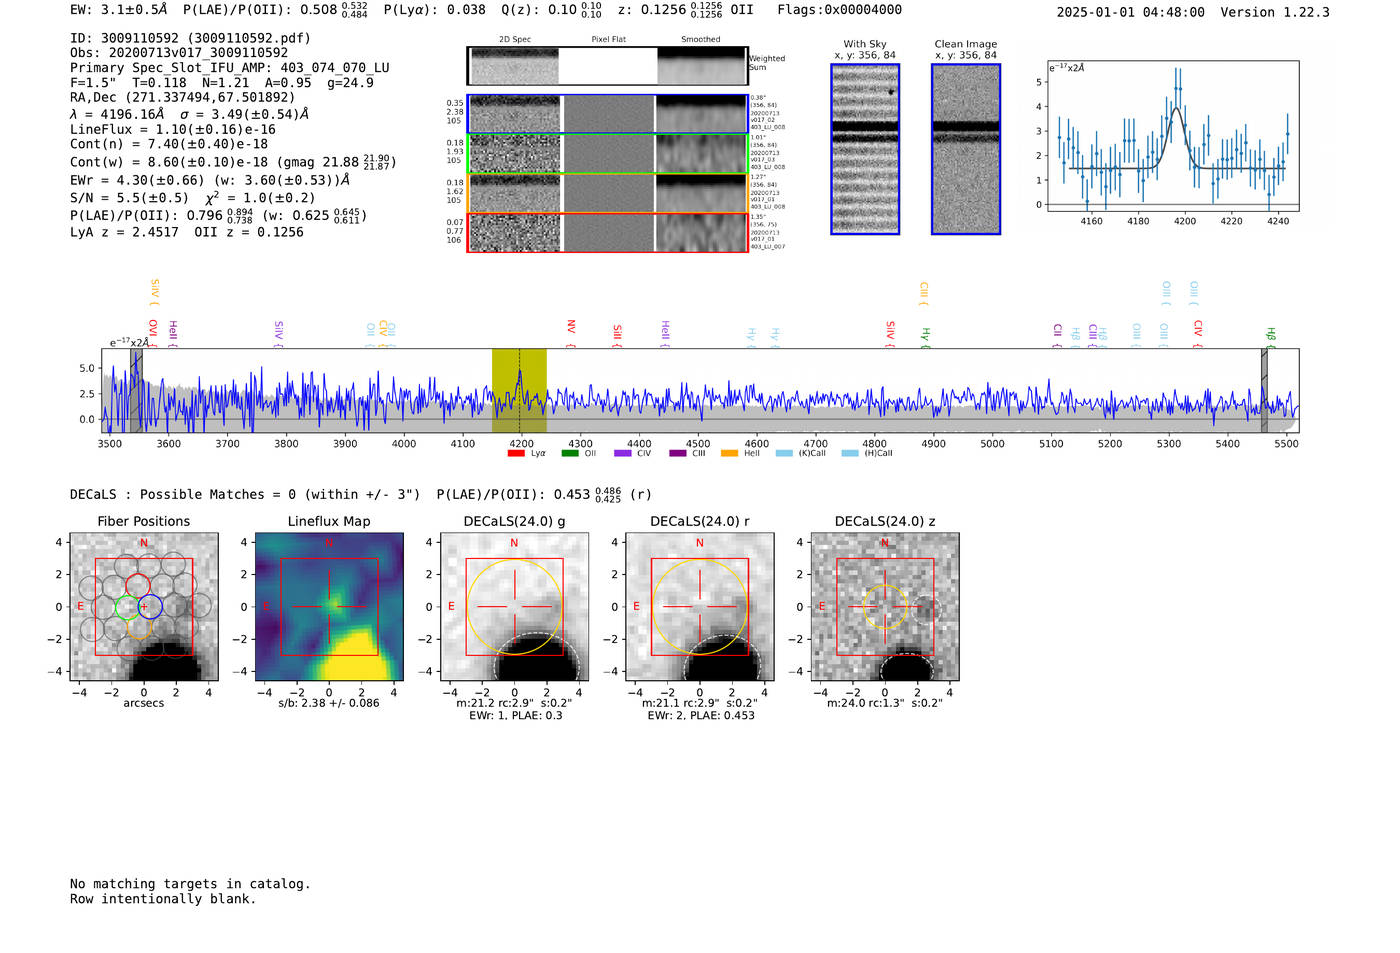Screen dimensions: 1400x953
Task: Open the Weighted Sum 2D spectrum thumbnail
Action: point(607,66)
